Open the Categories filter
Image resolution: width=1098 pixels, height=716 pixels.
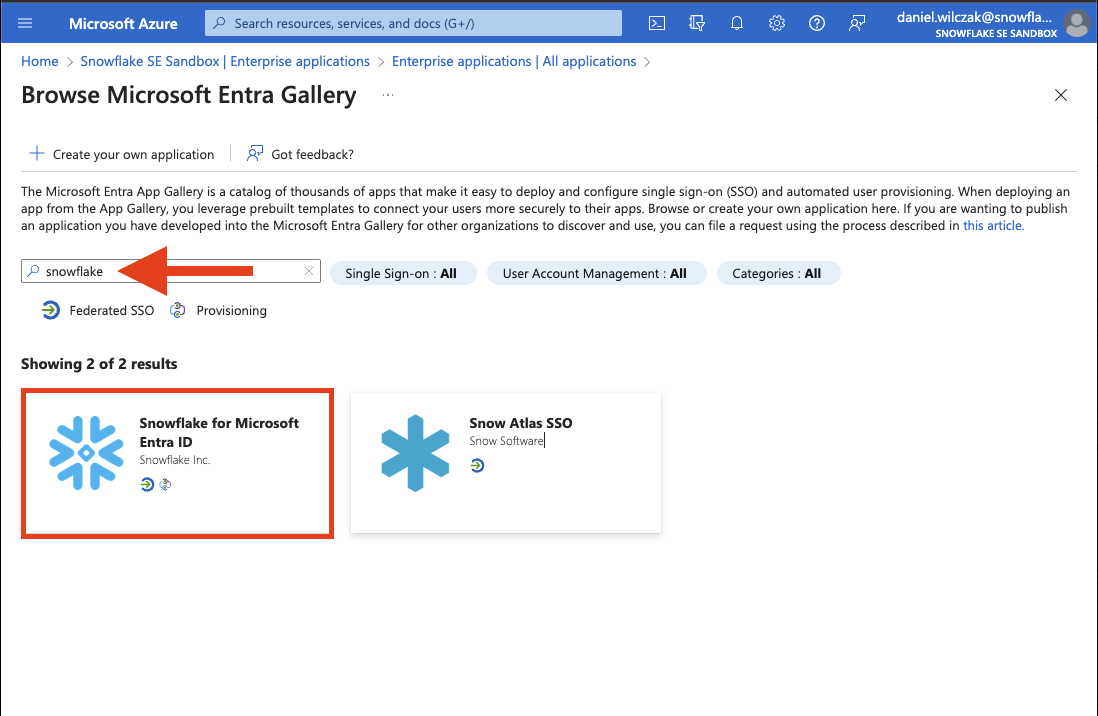click(777, 273)
